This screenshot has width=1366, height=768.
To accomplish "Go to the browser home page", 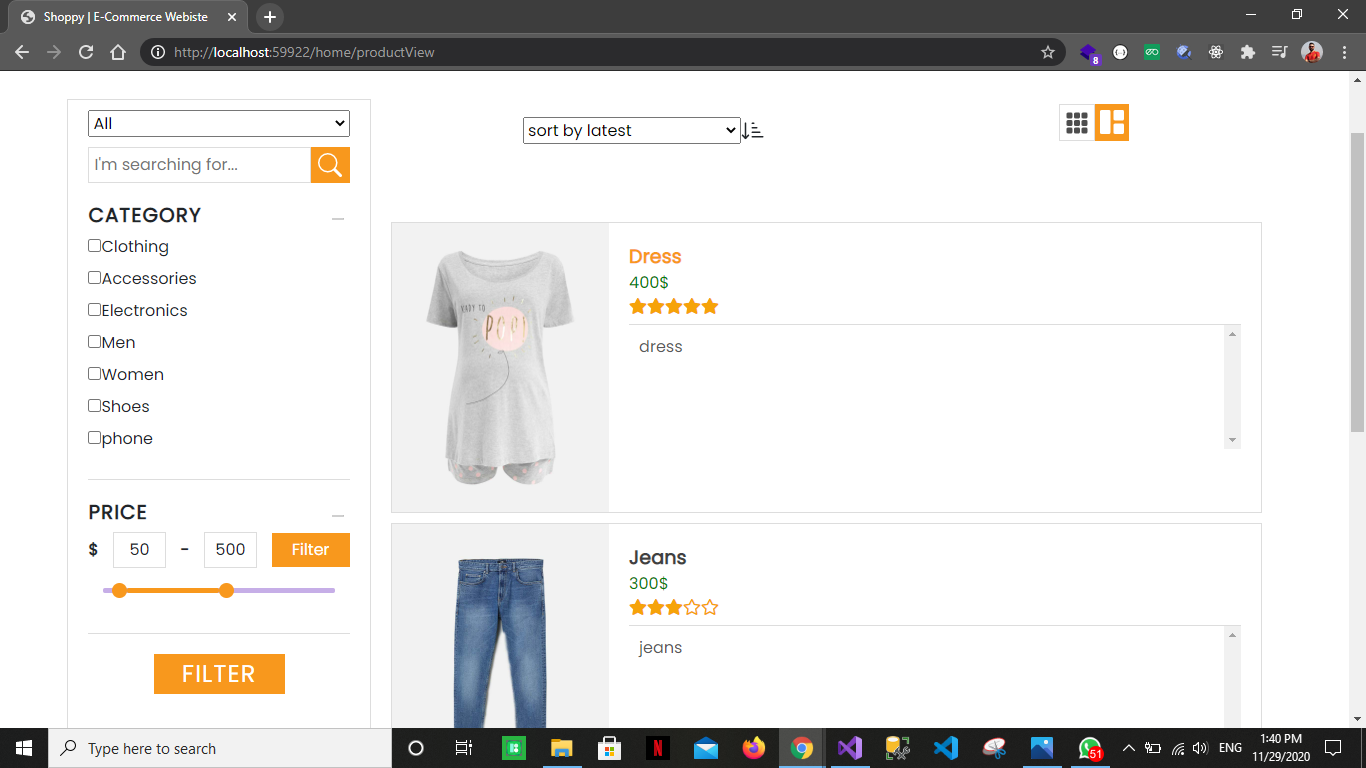I will (x=118, y=52).
